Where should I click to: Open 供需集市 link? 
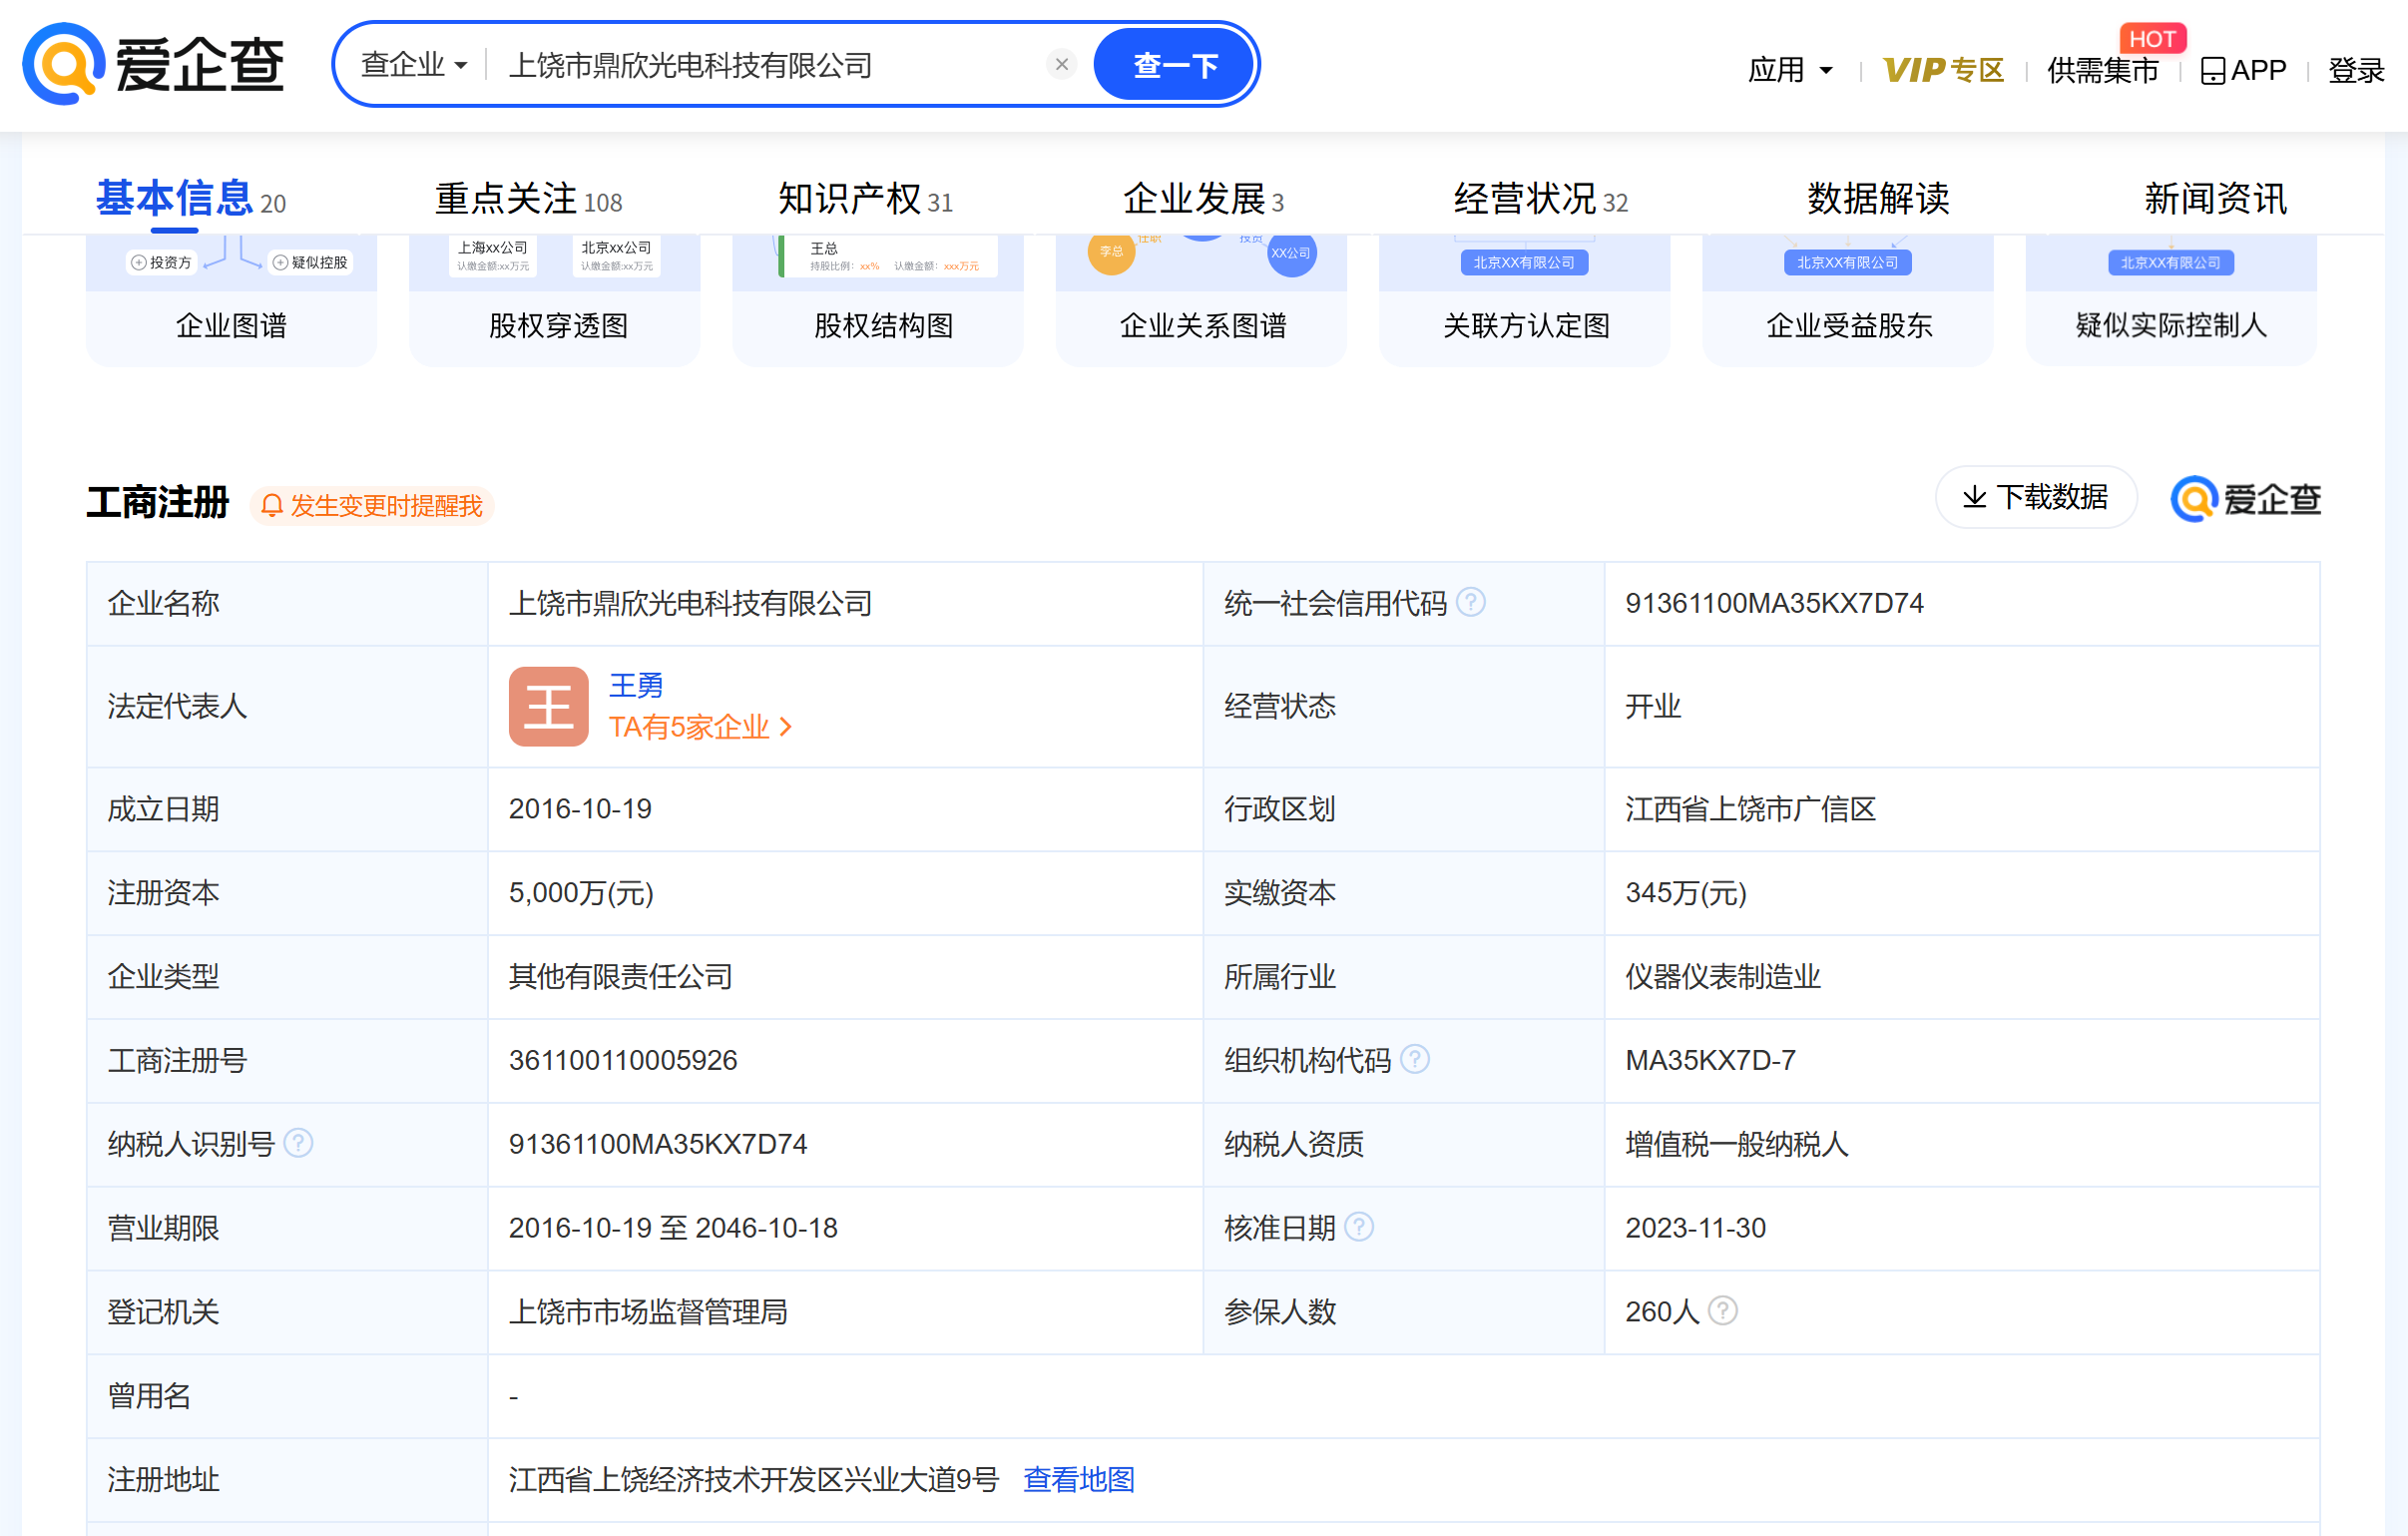(2102, 70)
